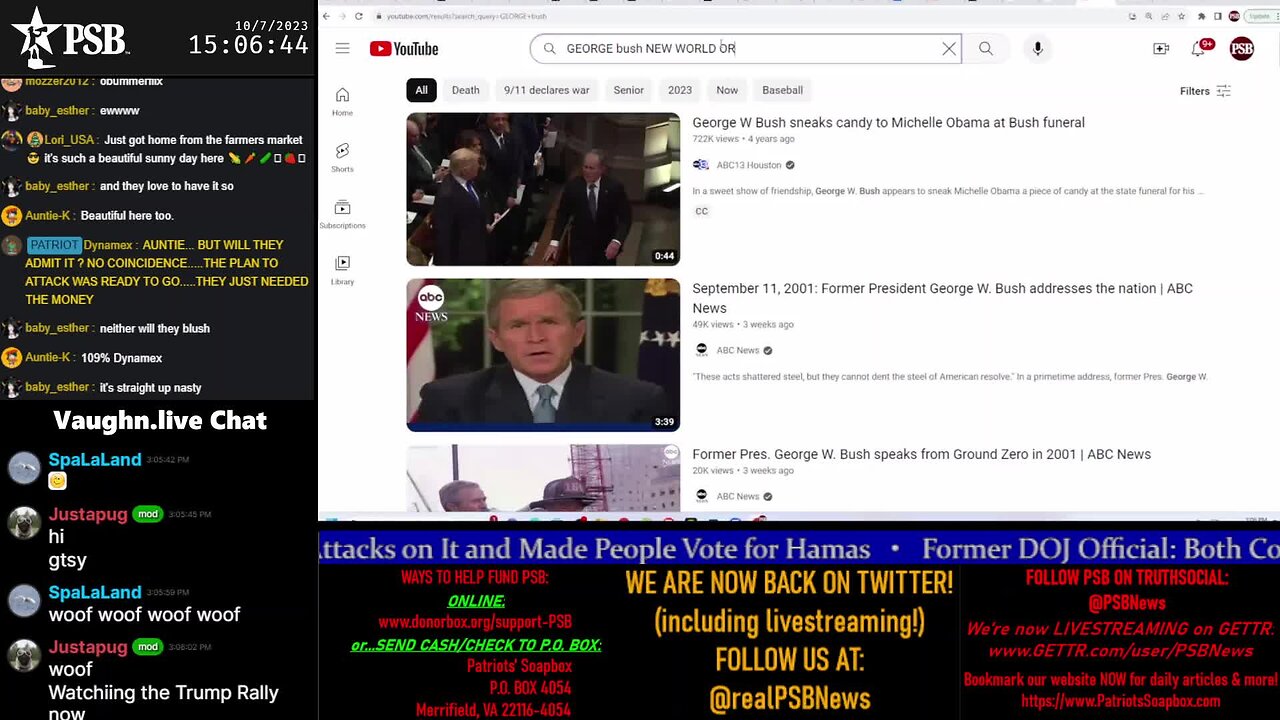Start voice search with the microphone icon

pos(1037,49)
